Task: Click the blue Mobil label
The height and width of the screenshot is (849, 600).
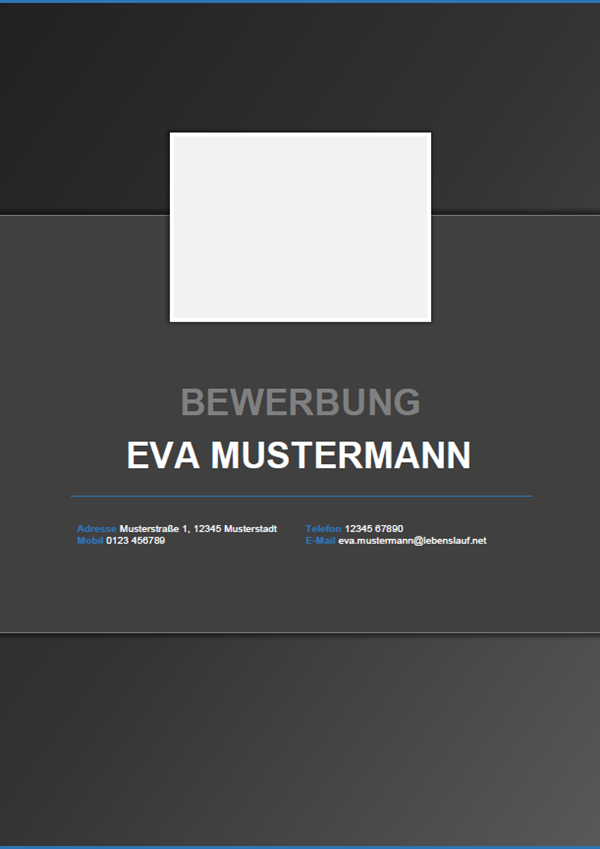Action: coord(90,540)
